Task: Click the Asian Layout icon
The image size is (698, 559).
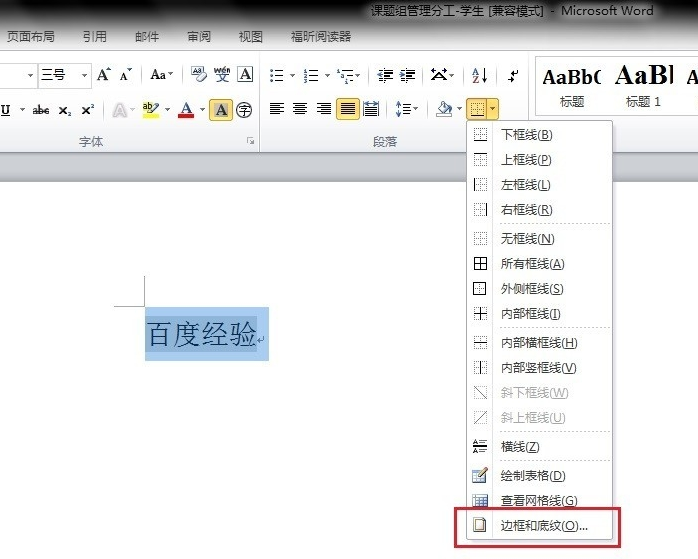Action: click(439, 74)
